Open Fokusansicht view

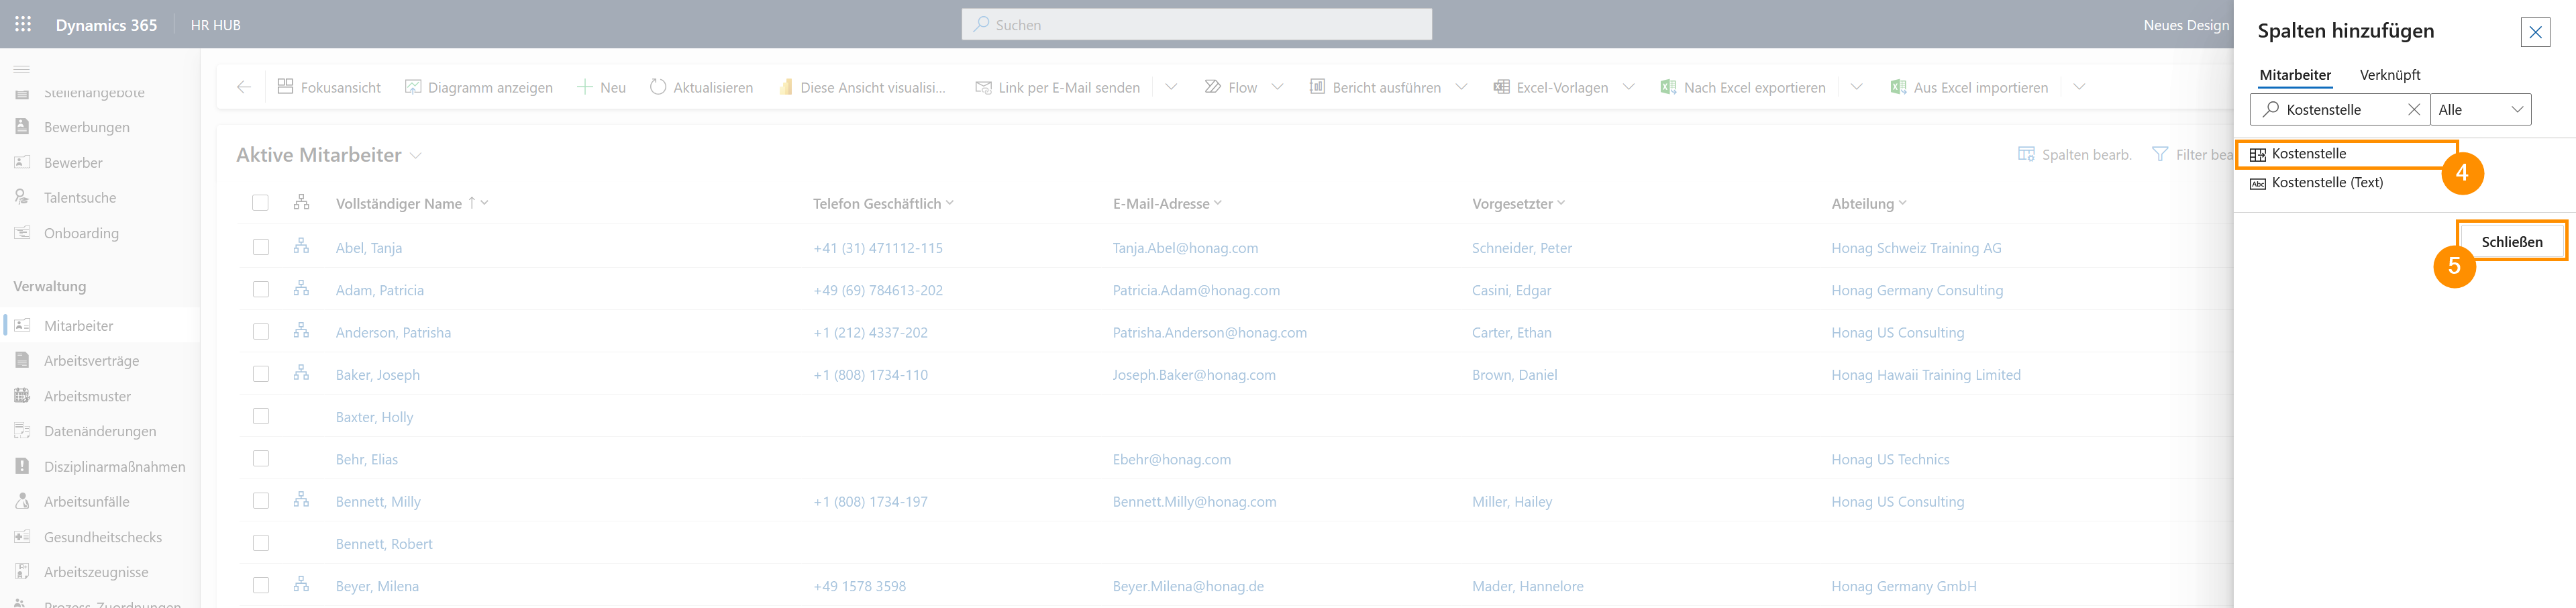pos(329,87)
